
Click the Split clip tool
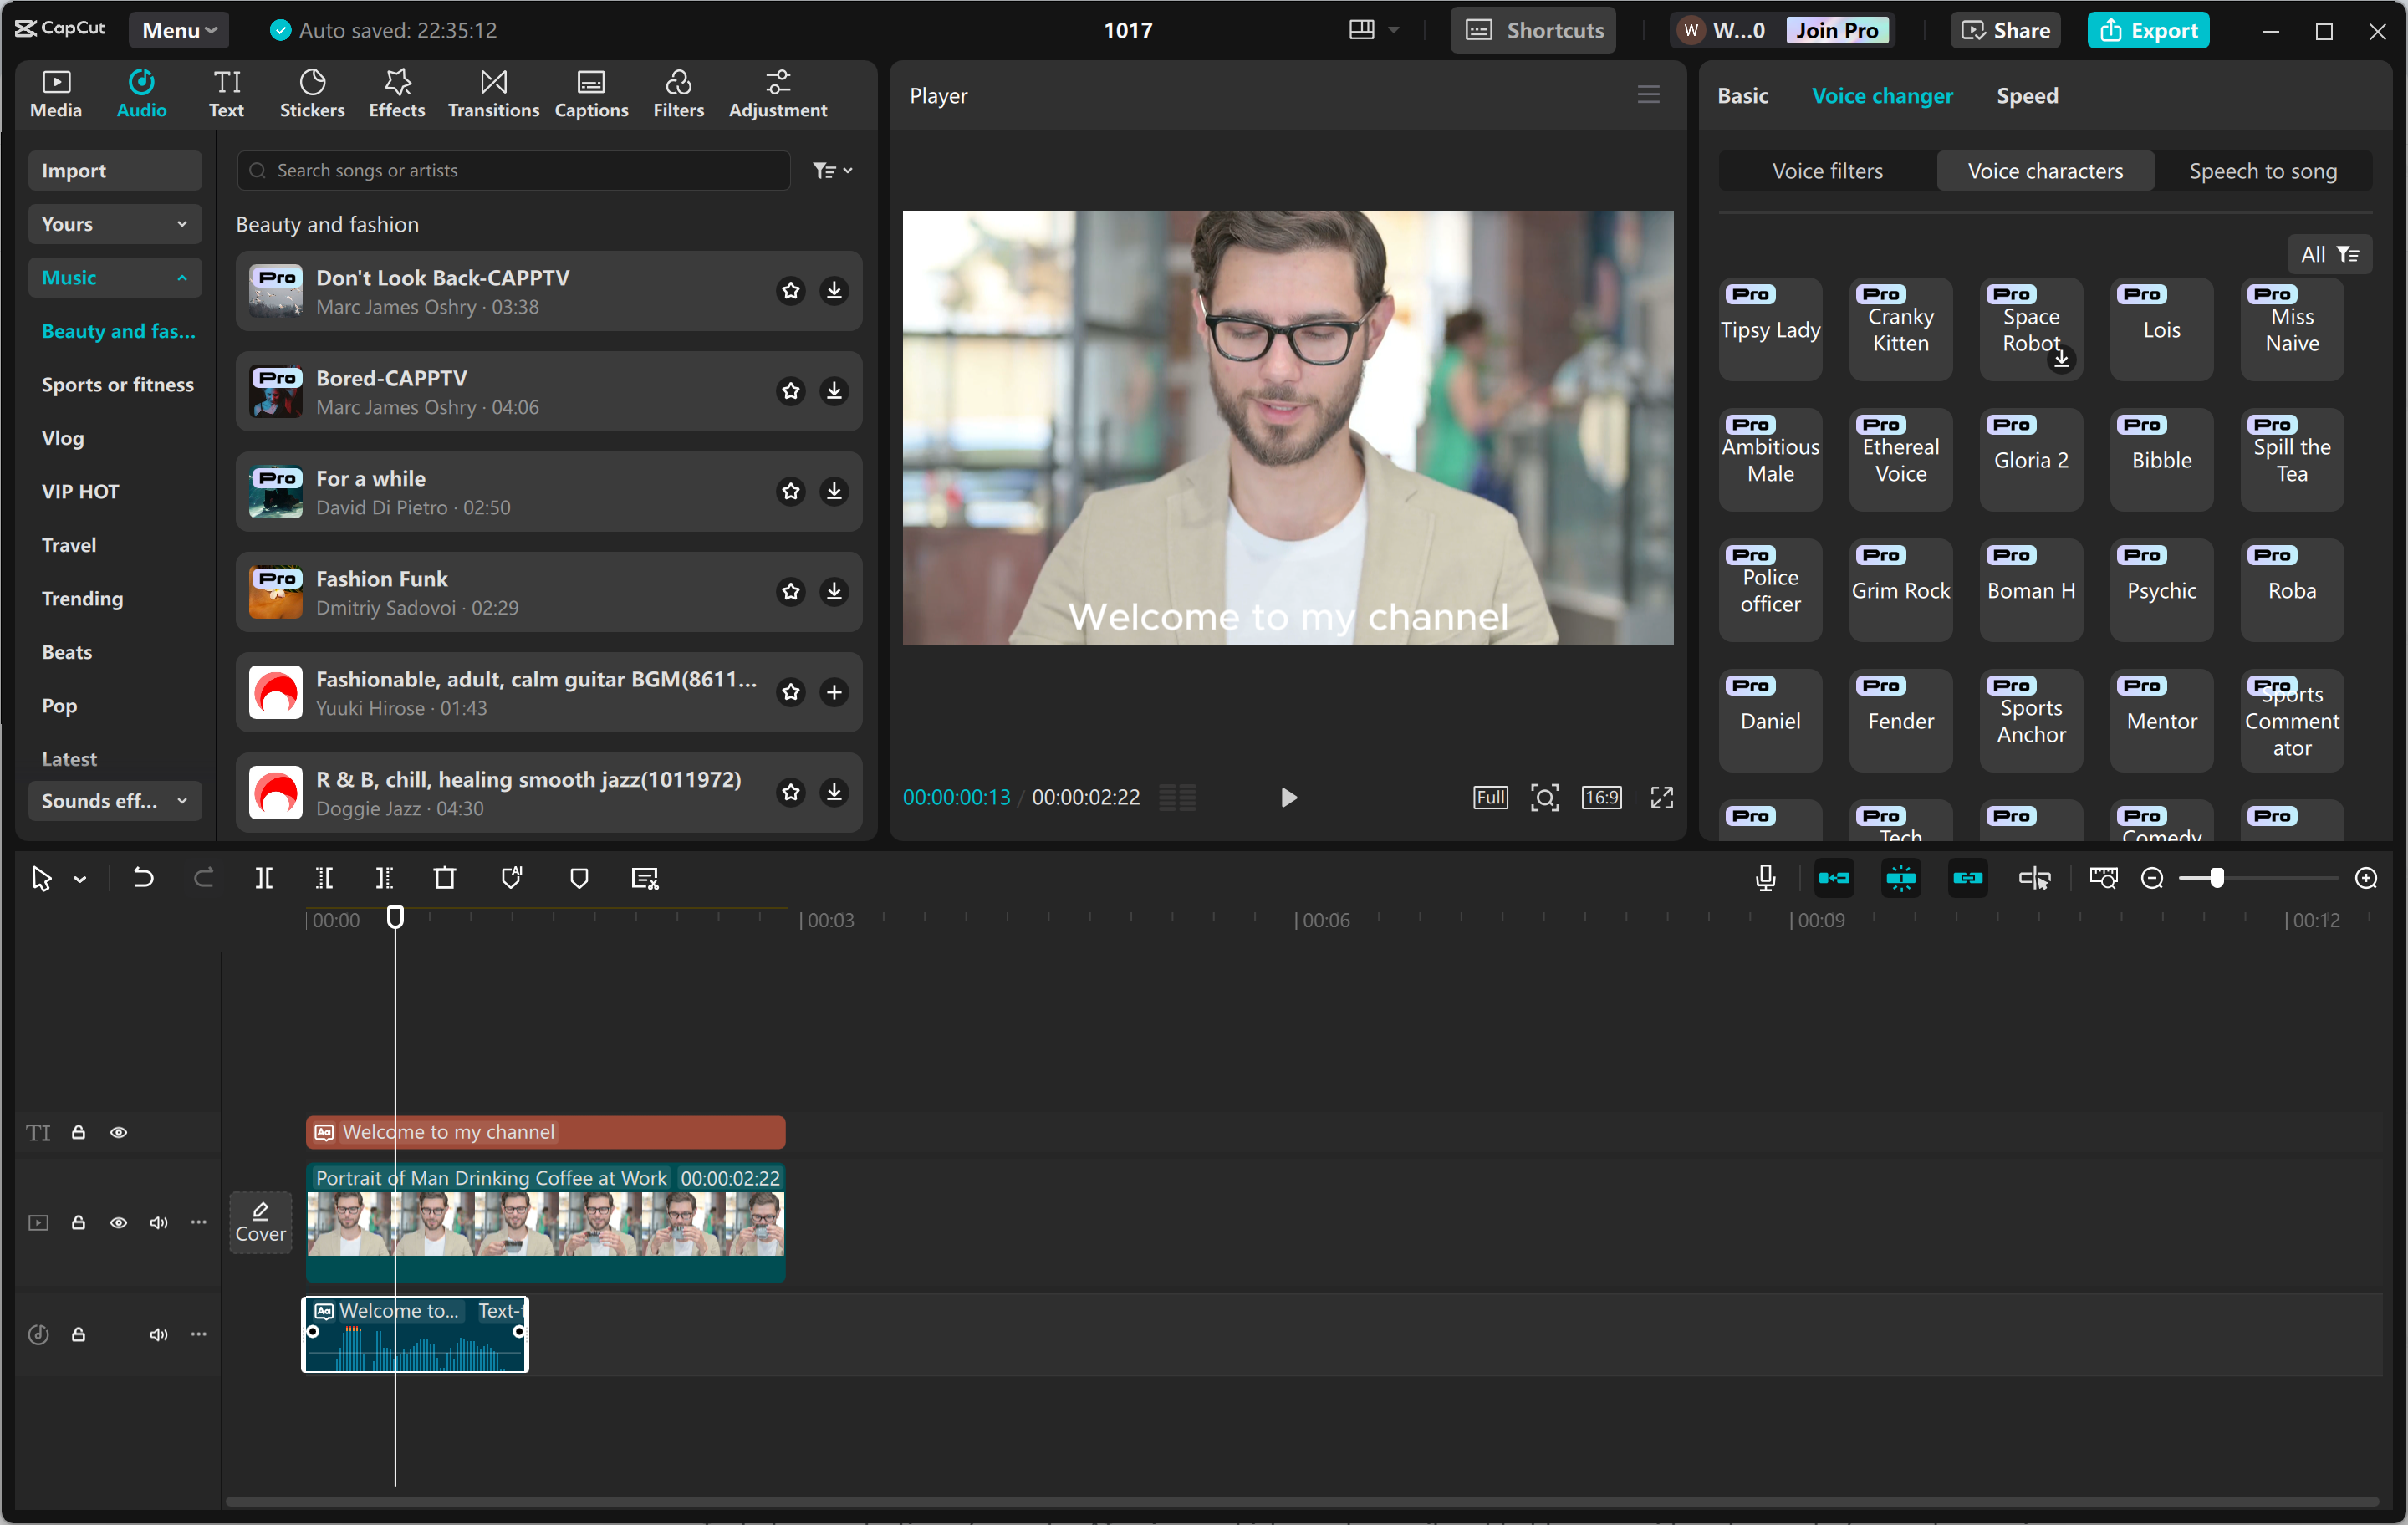264,878
